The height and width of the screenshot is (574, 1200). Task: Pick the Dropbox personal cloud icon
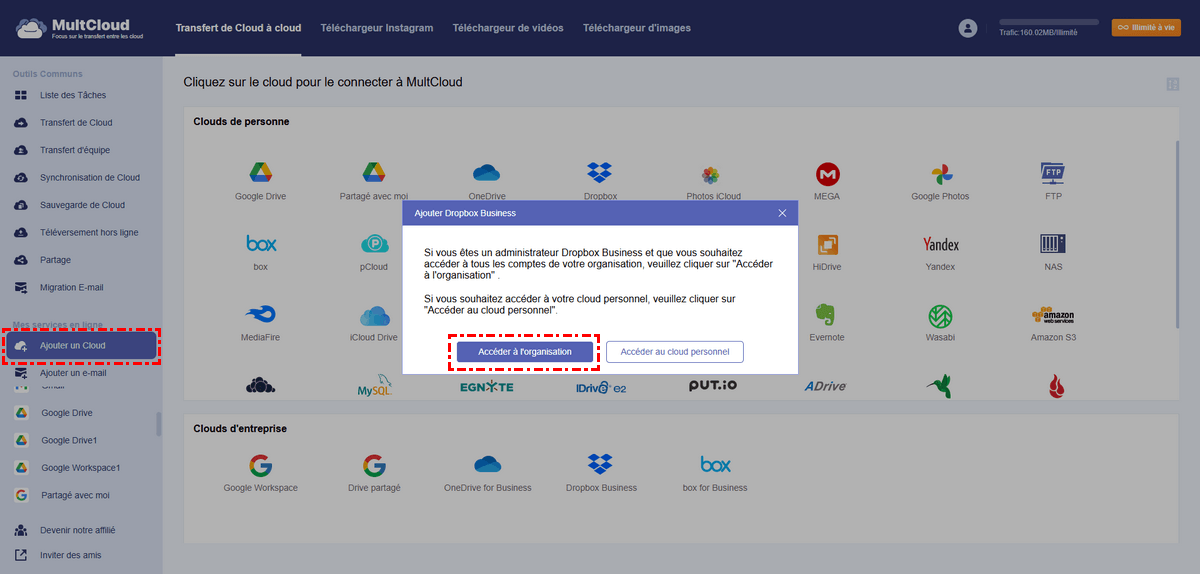coord(600,172)
